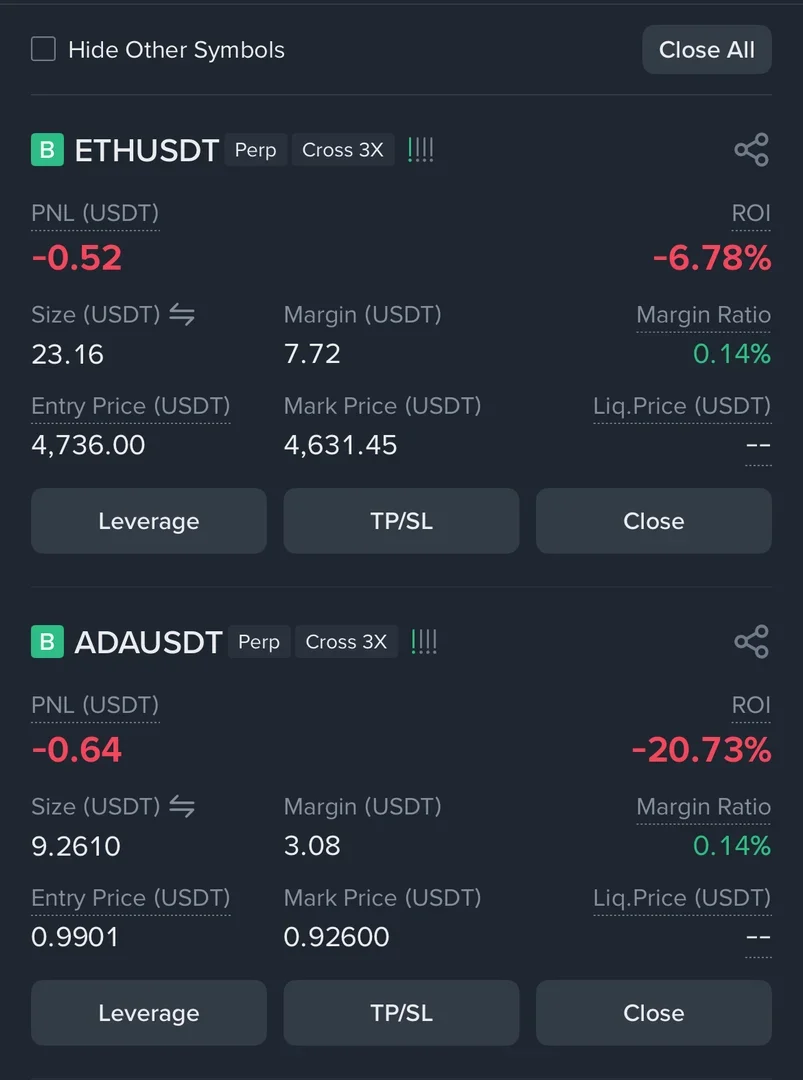Switch ADAUSDT size unit with swap icon
Screen dimensions: 803x1080
181,807
